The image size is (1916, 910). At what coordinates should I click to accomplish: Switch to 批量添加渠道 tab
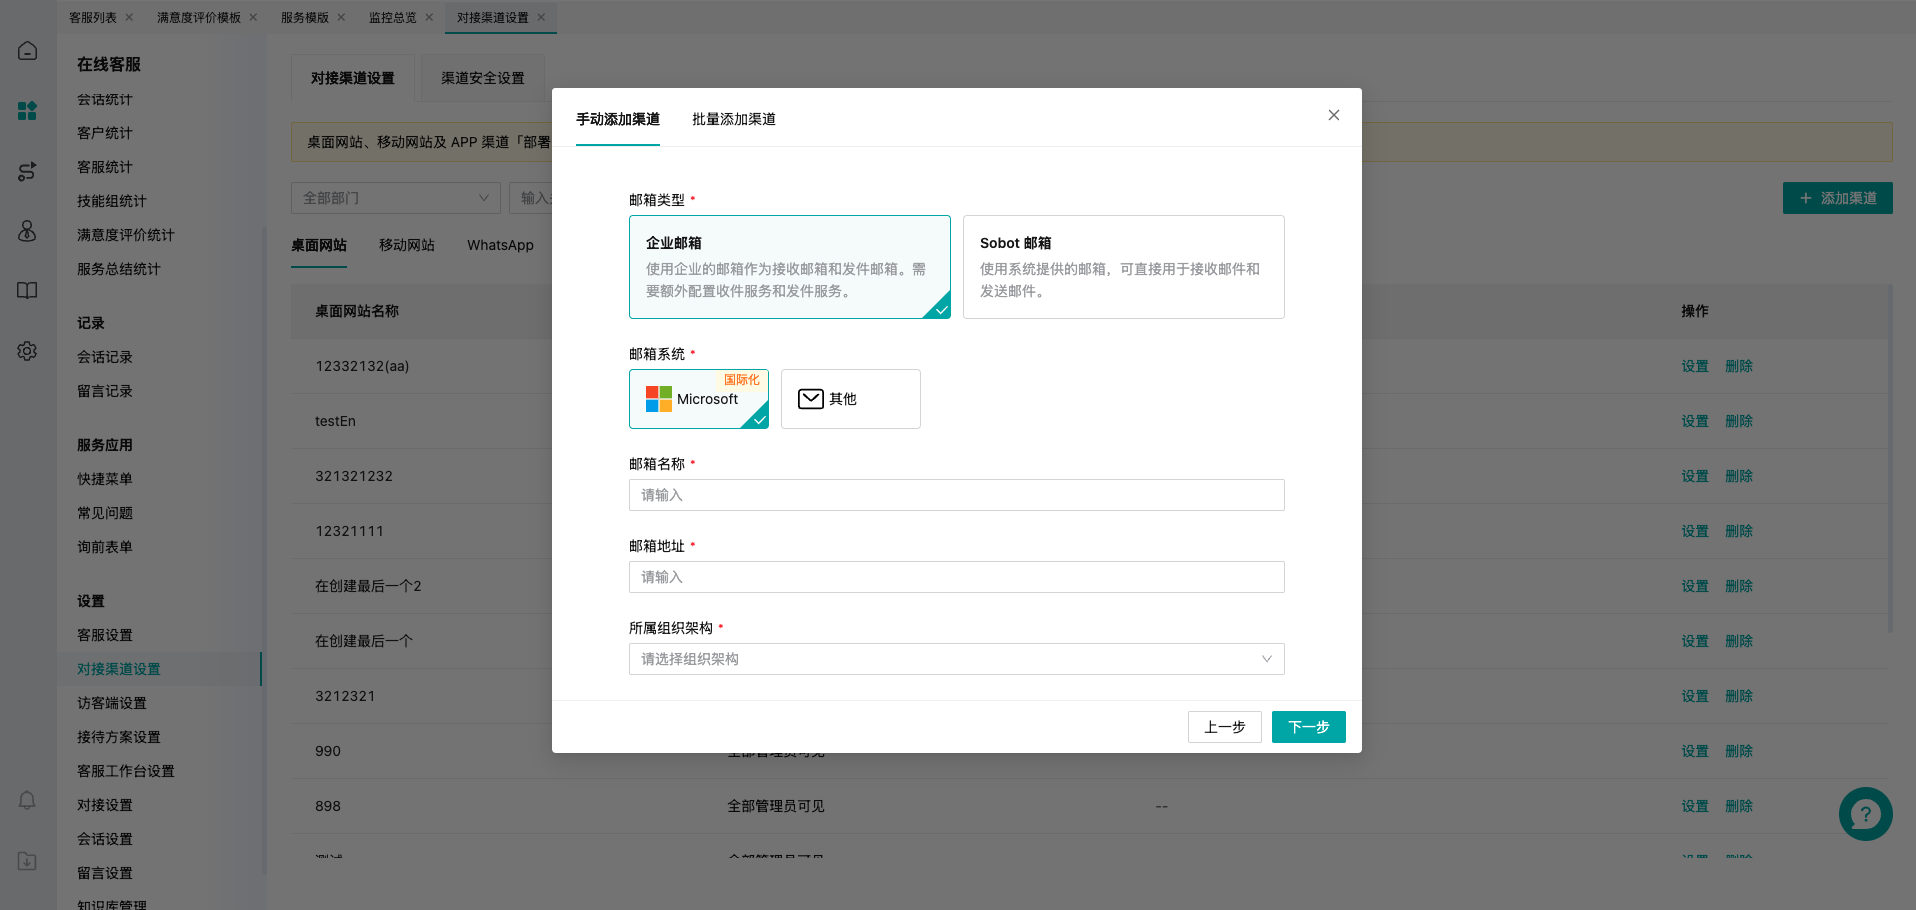[734, 119]
